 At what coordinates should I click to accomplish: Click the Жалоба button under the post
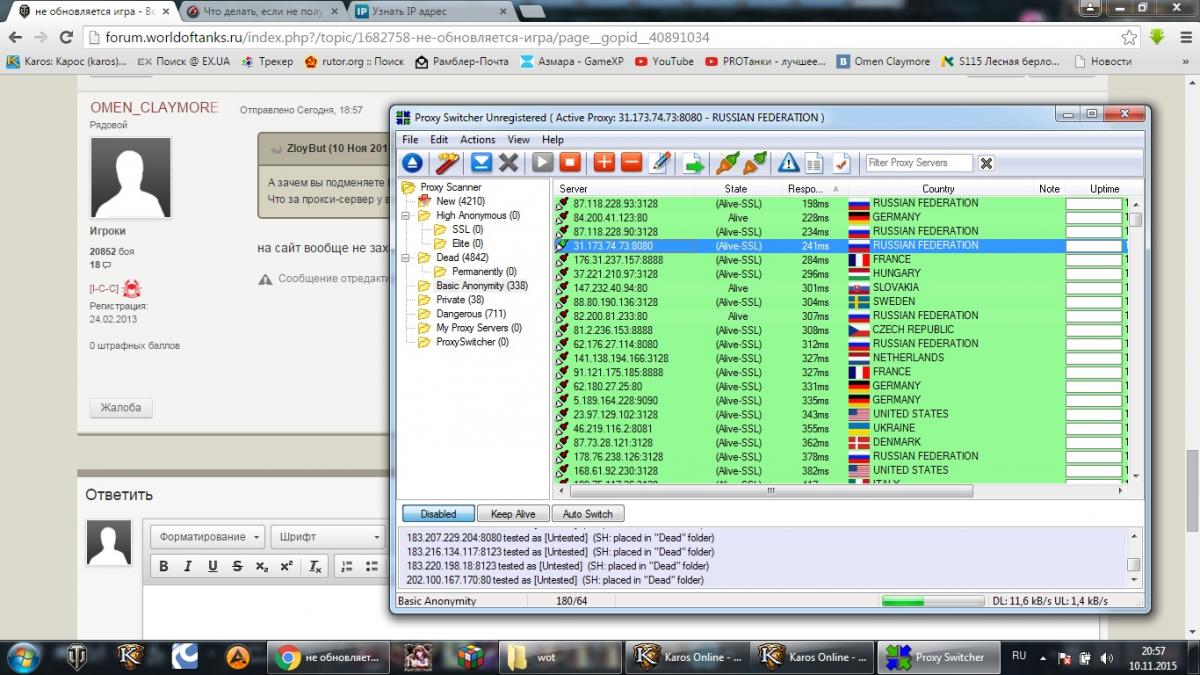121,408
